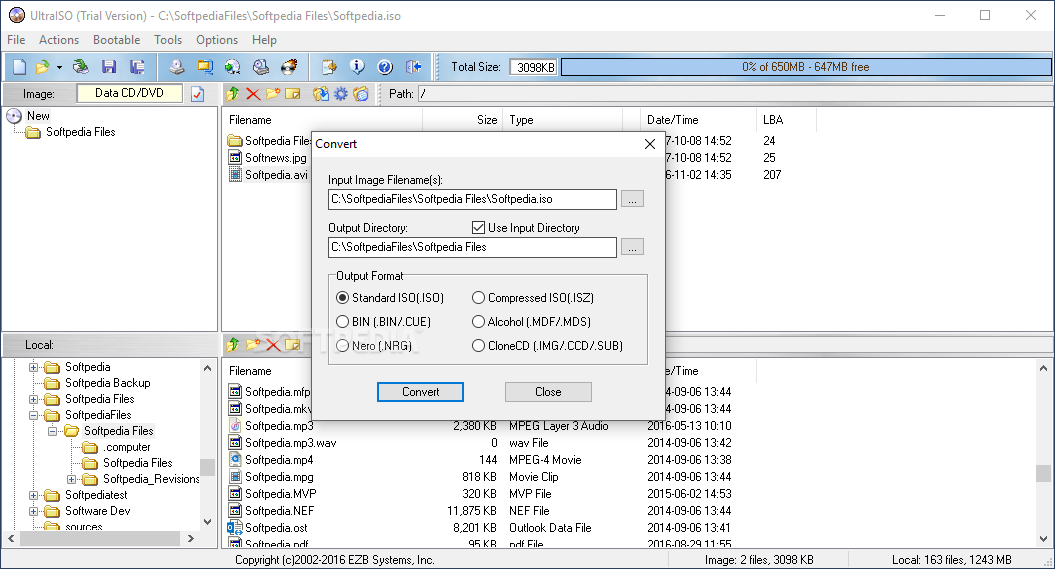This screenshot has height=569, width=1055.
Task: Select the .computer folder in Local tree
Action: 127,447
